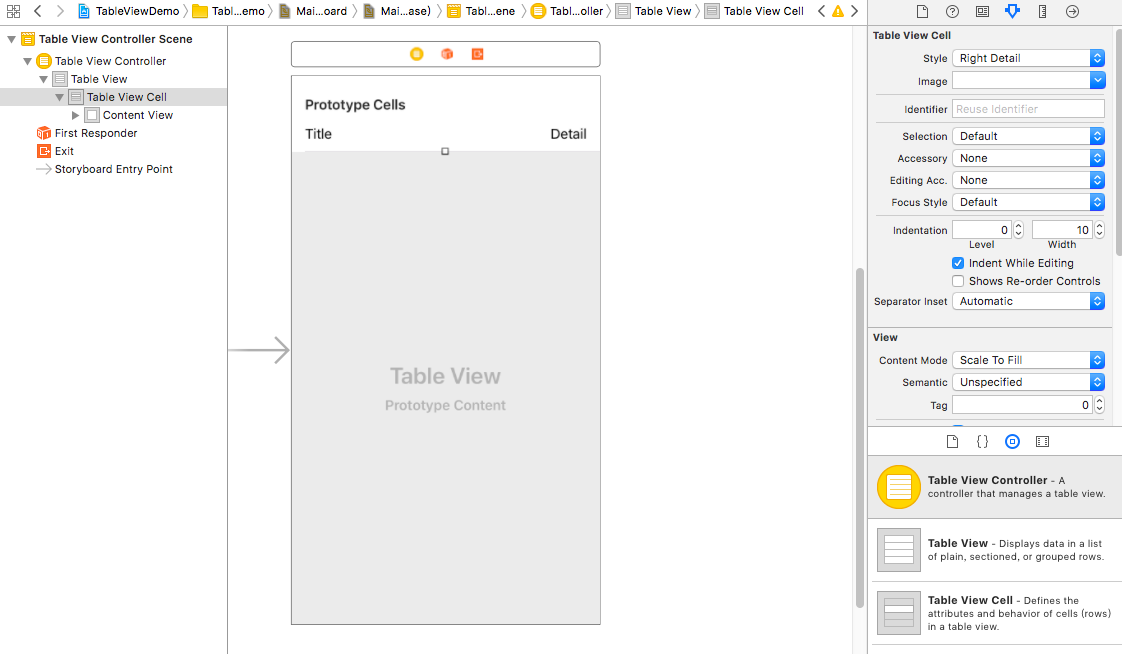Switch to the Identity inspector
Viewport: 1122px width, 654px height.
tap(982, 12)
